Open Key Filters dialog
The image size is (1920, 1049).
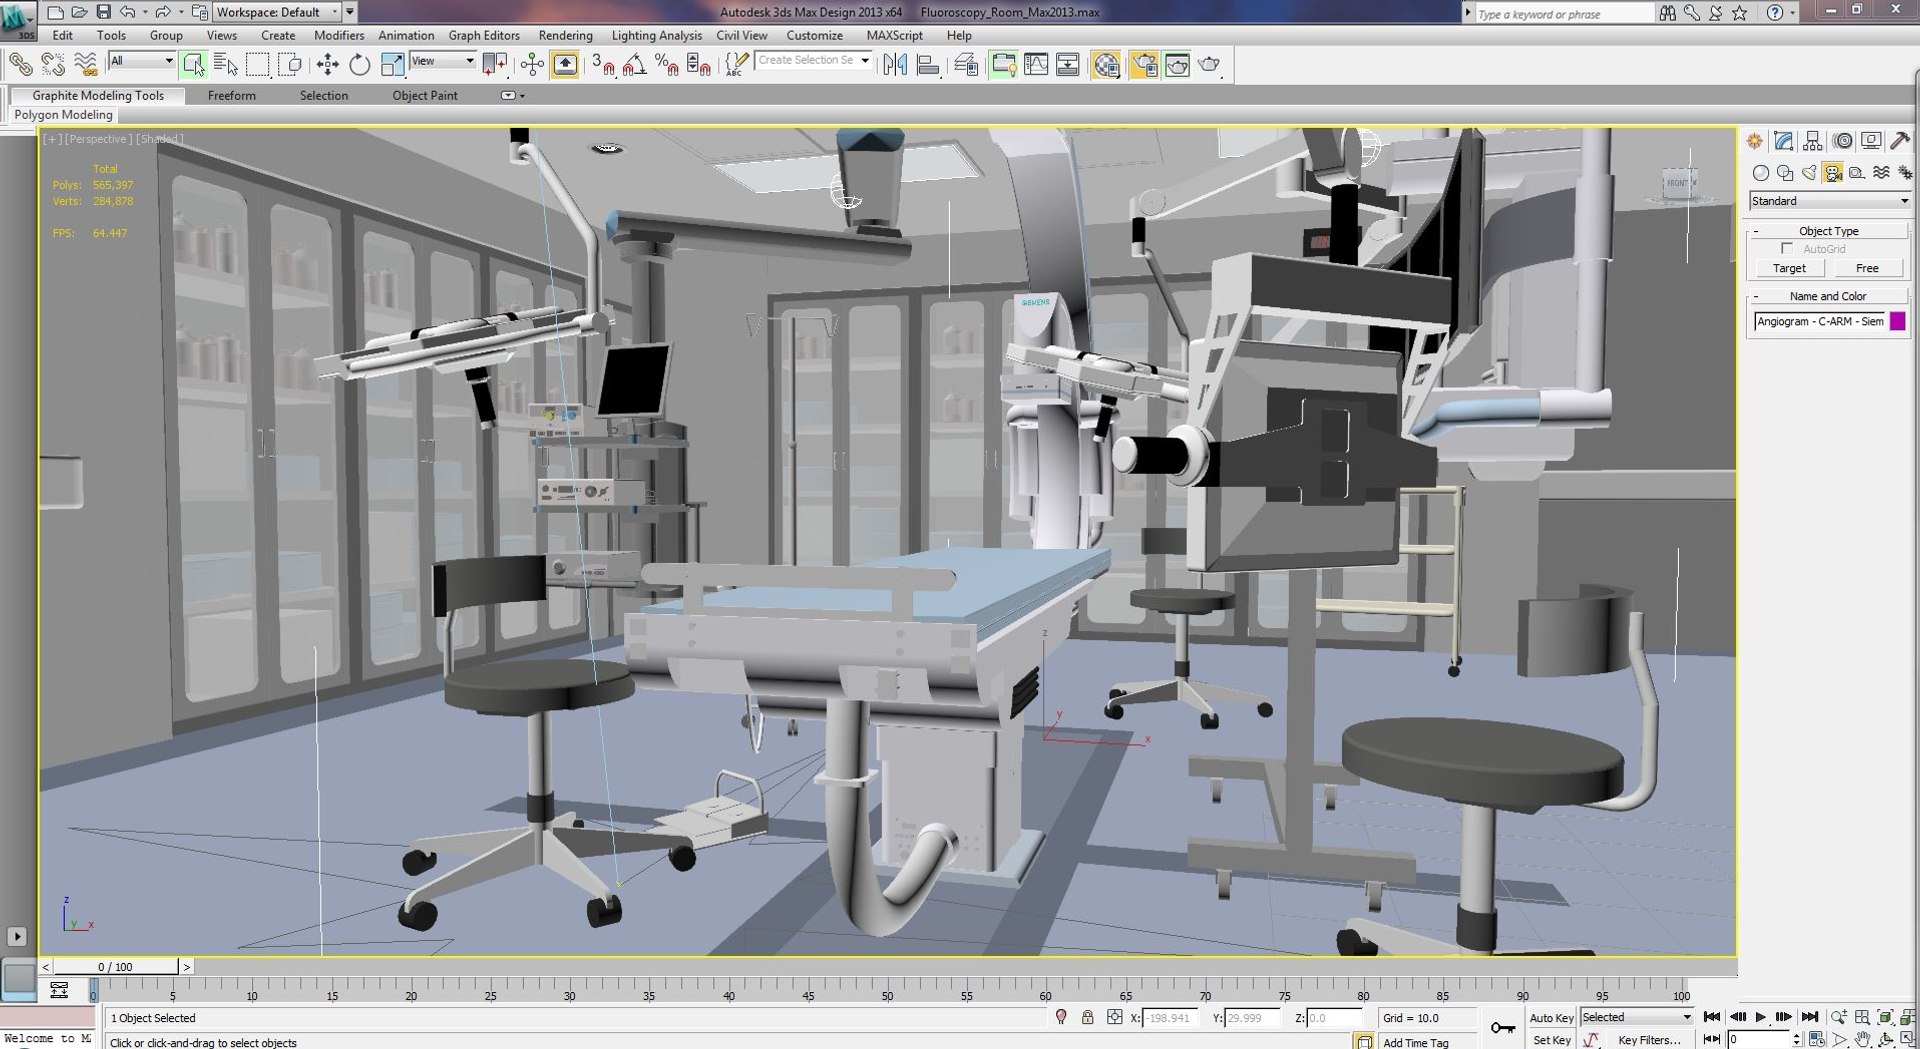tap(1649, 1040)
